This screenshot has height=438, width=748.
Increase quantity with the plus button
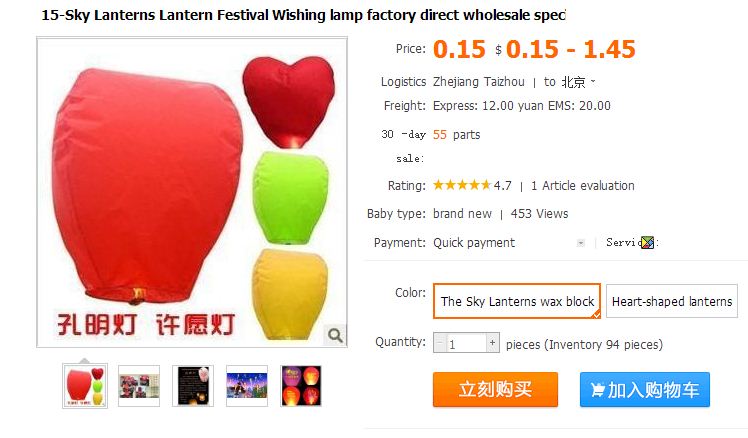coord(492,343)
